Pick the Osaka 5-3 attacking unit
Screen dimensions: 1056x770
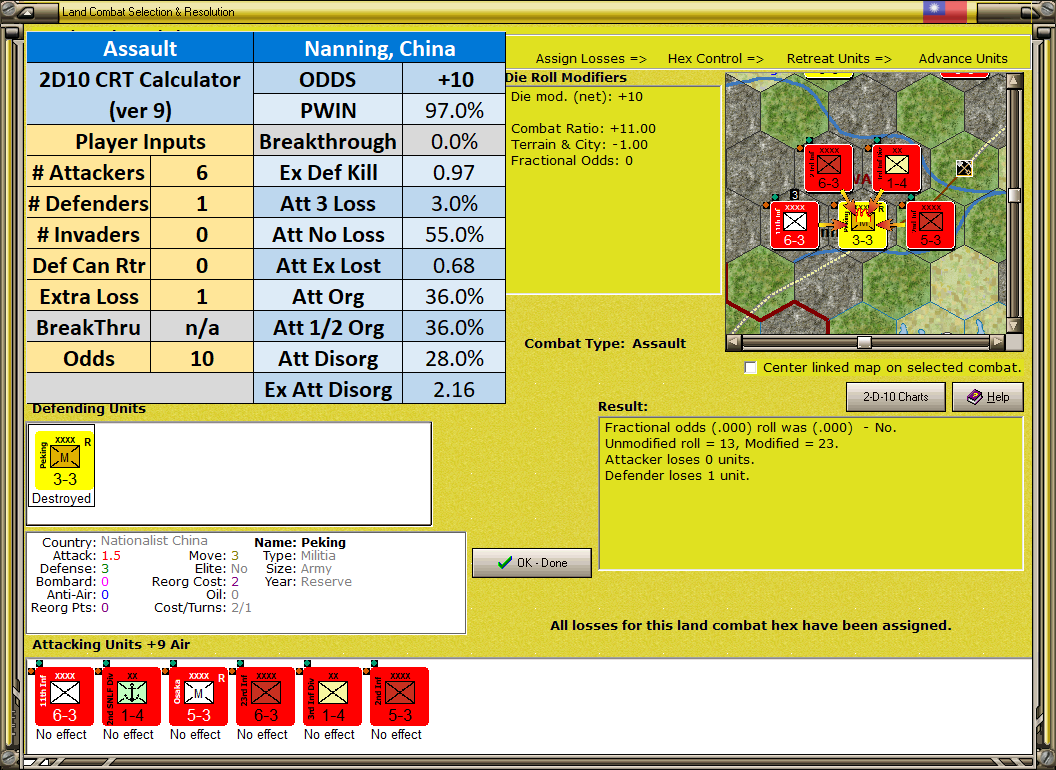click(x=198, y=697)
